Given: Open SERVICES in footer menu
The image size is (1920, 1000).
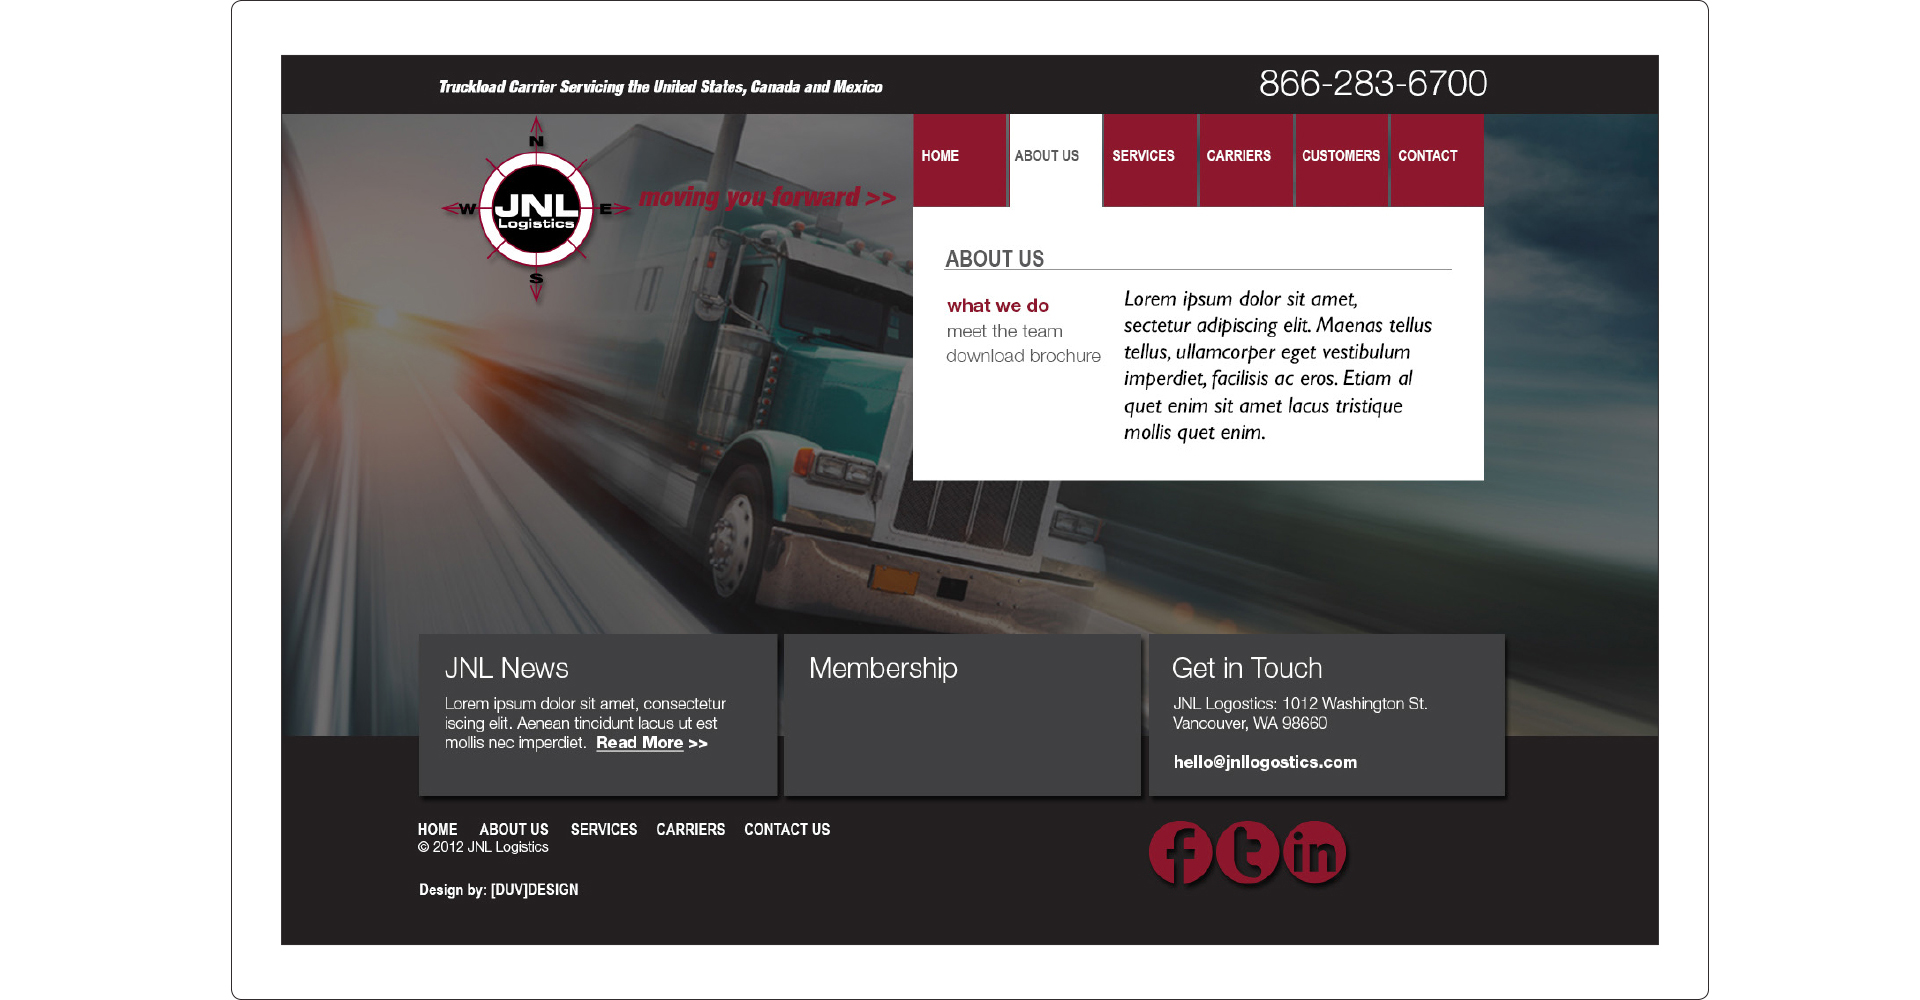Looking at the screenshot, I should tap(604, 830).
